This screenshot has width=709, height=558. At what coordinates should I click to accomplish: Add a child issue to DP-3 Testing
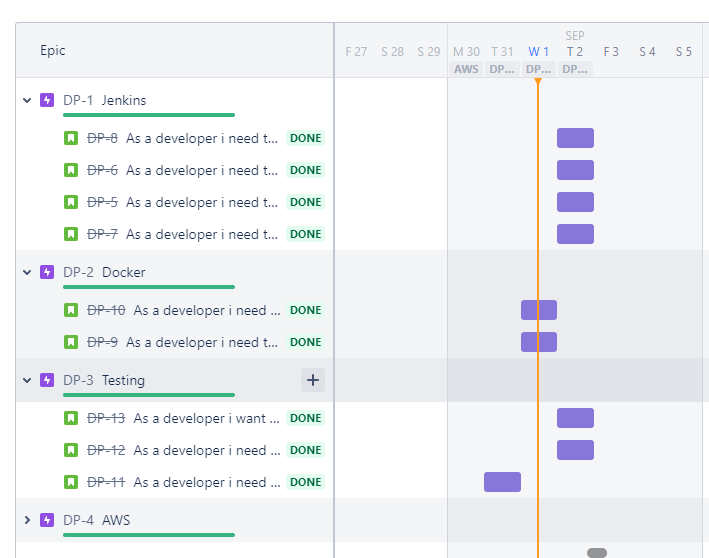click(x=313, y=380)
